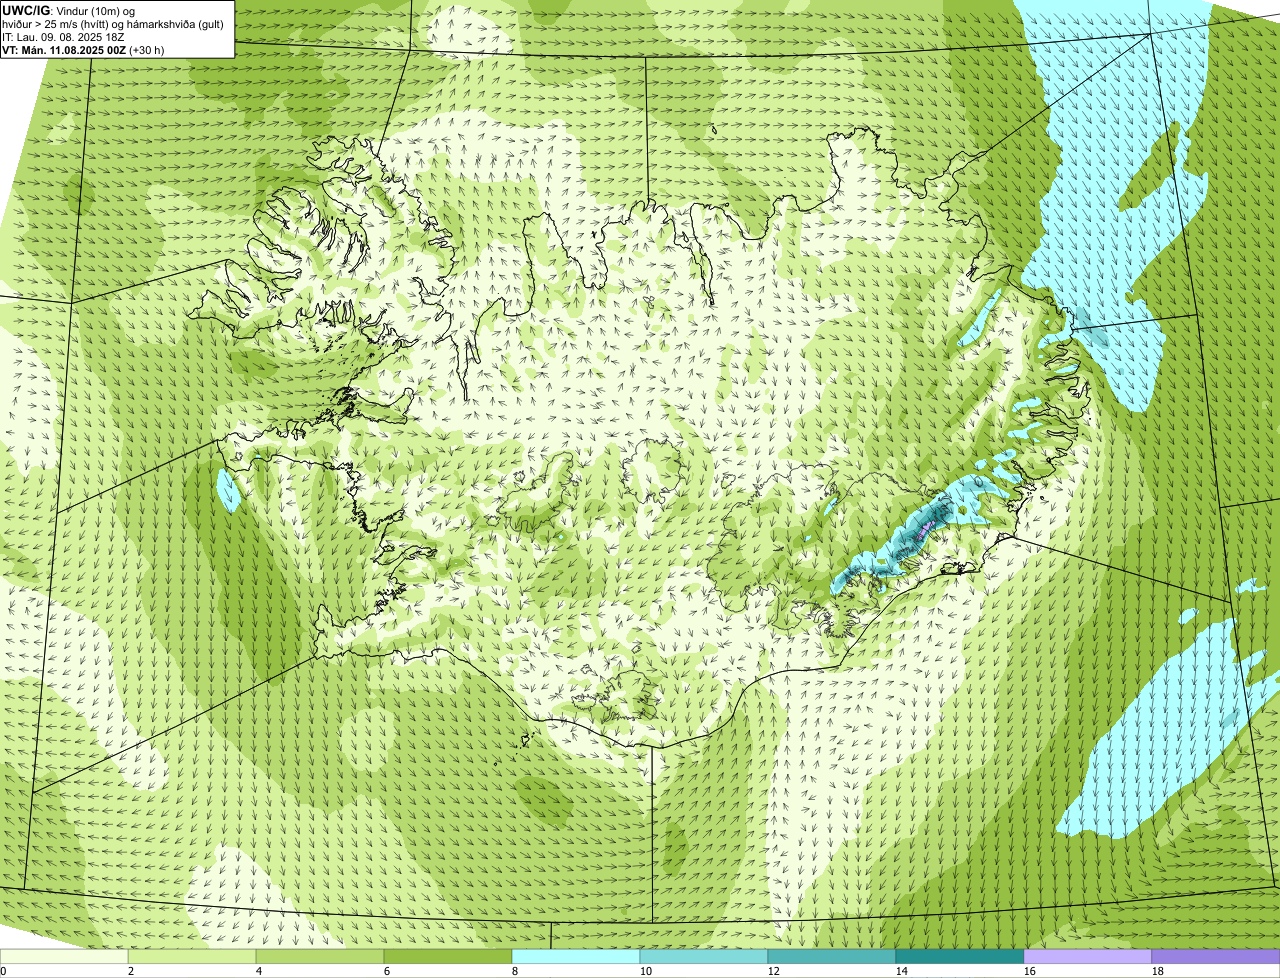Click the title line 'UWC/IG: Vindur (10m) og'
Screen dimensions: 1280x978
[69, 11]
